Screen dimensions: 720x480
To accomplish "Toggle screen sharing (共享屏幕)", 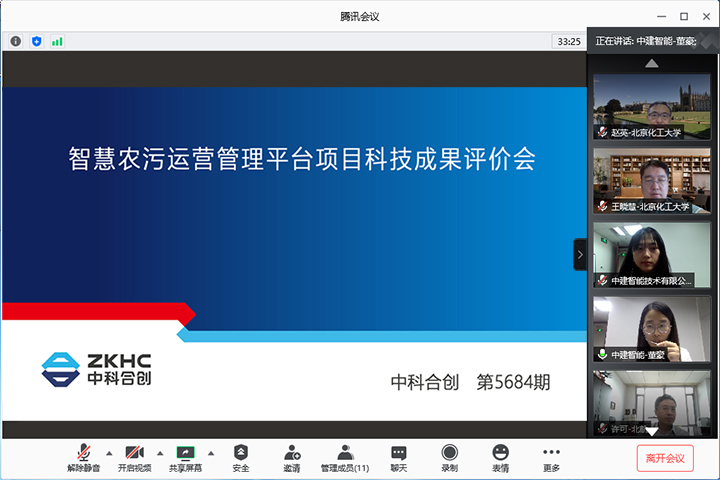I will 185,453.
